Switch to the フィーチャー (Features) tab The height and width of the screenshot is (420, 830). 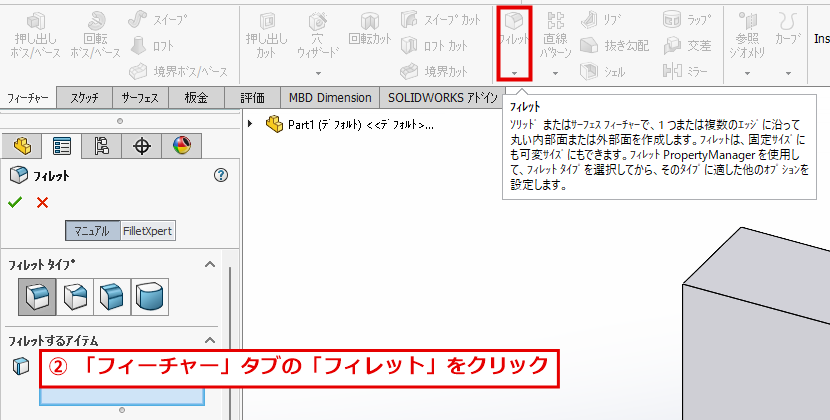tap(28, 98)
